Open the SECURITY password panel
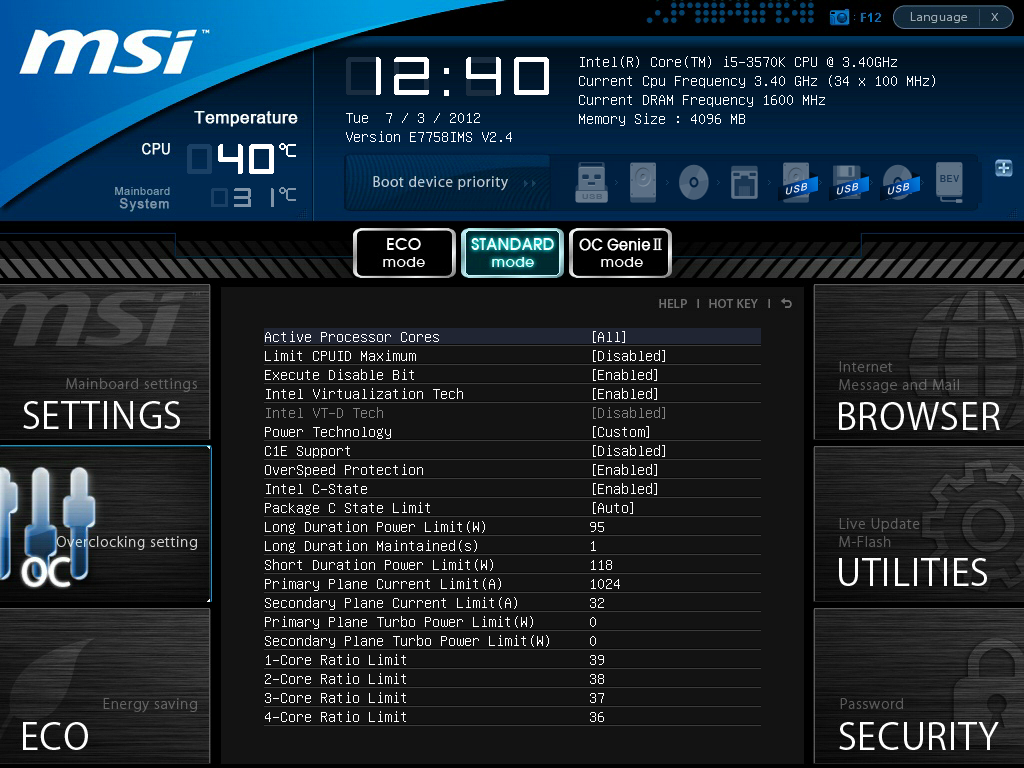The width and height of the screenshot is (1024, 768). [x=919, y=686]
